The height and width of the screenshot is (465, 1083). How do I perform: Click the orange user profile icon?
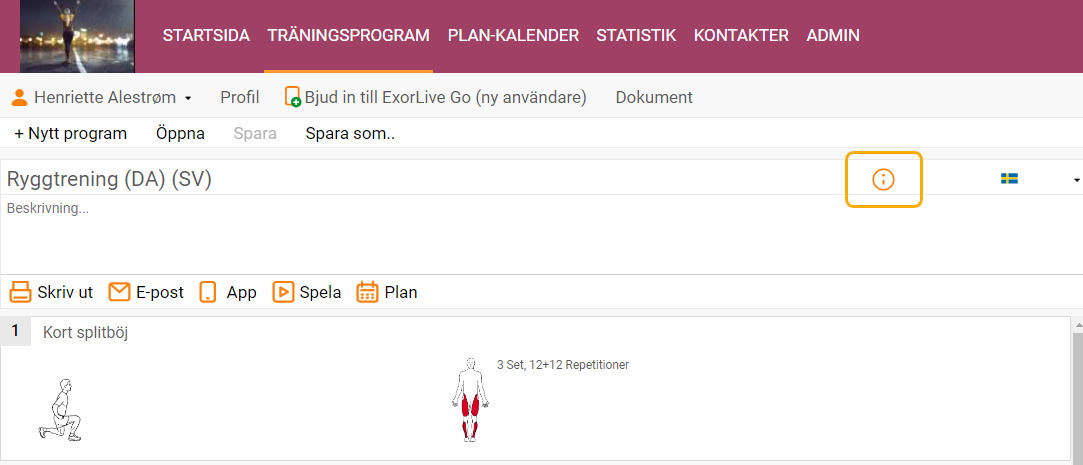tap(20, 97)
